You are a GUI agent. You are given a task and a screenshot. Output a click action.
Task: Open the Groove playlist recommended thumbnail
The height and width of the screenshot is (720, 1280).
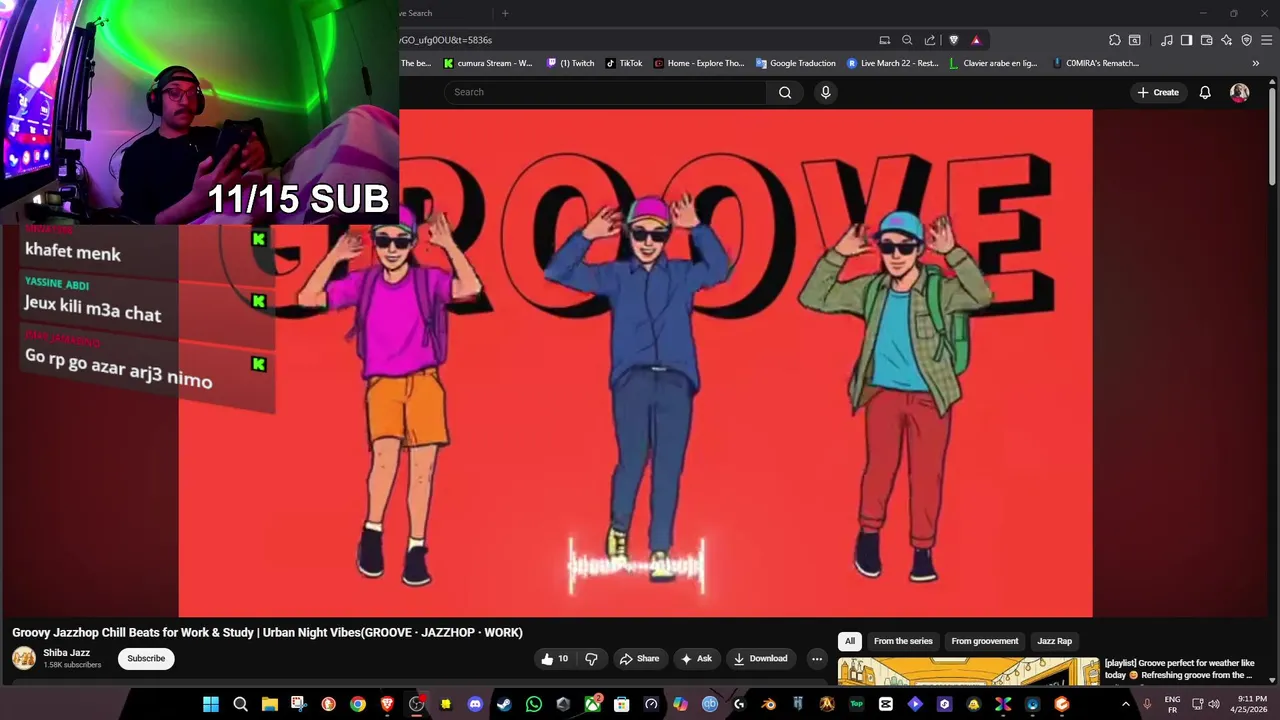tap(968, 670)
